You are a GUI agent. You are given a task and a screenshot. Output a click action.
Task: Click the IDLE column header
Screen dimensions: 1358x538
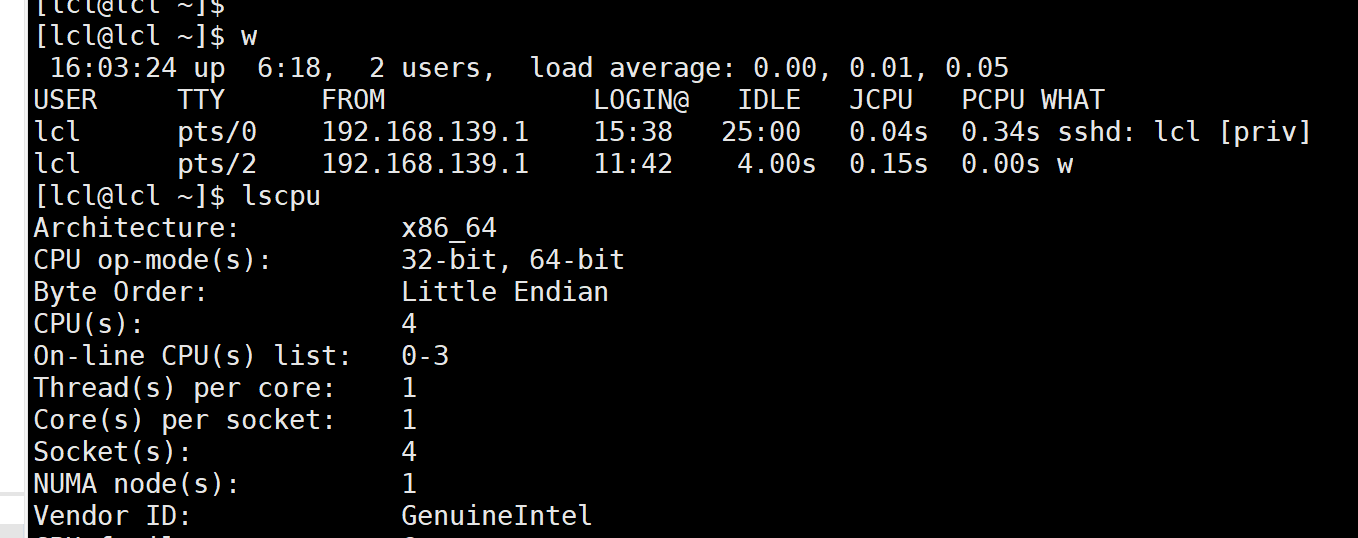pyautogui.click(x=769, y=100)
